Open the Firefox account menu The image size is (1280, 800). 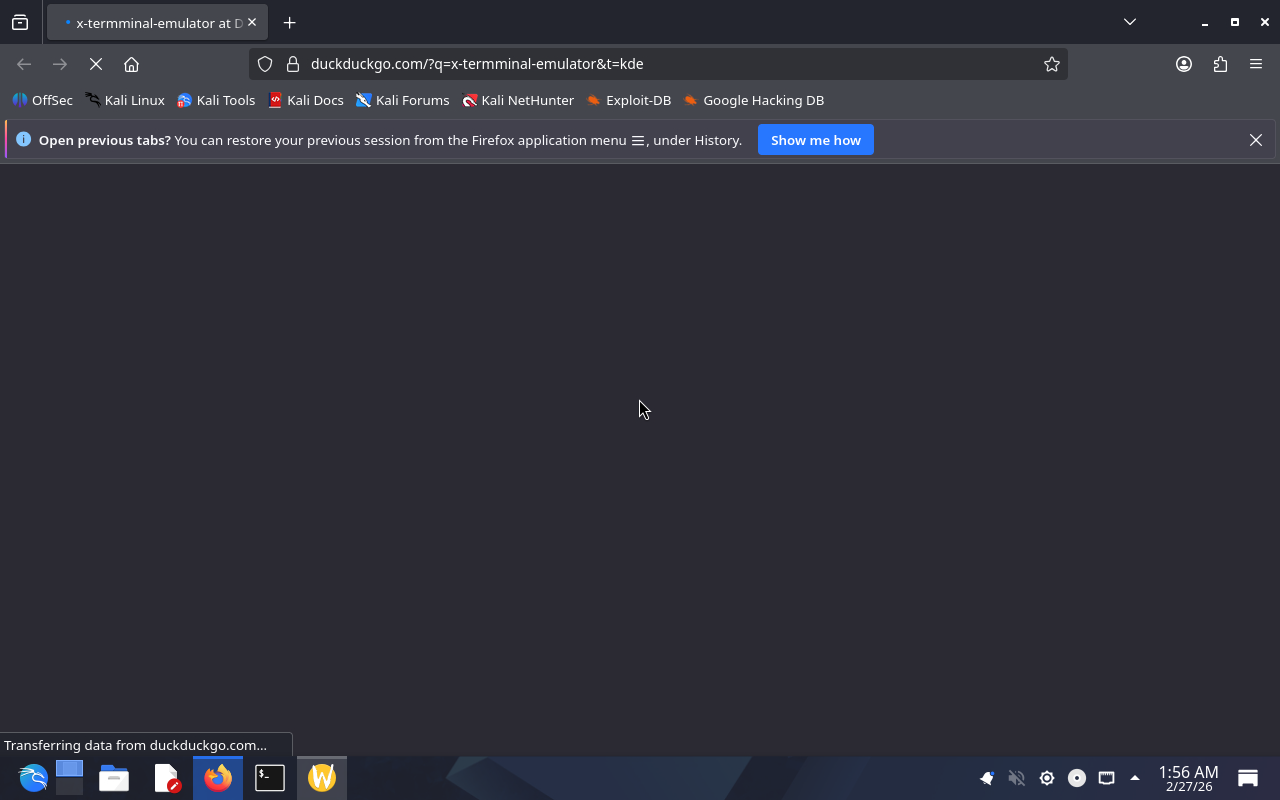click(1184, 64)
